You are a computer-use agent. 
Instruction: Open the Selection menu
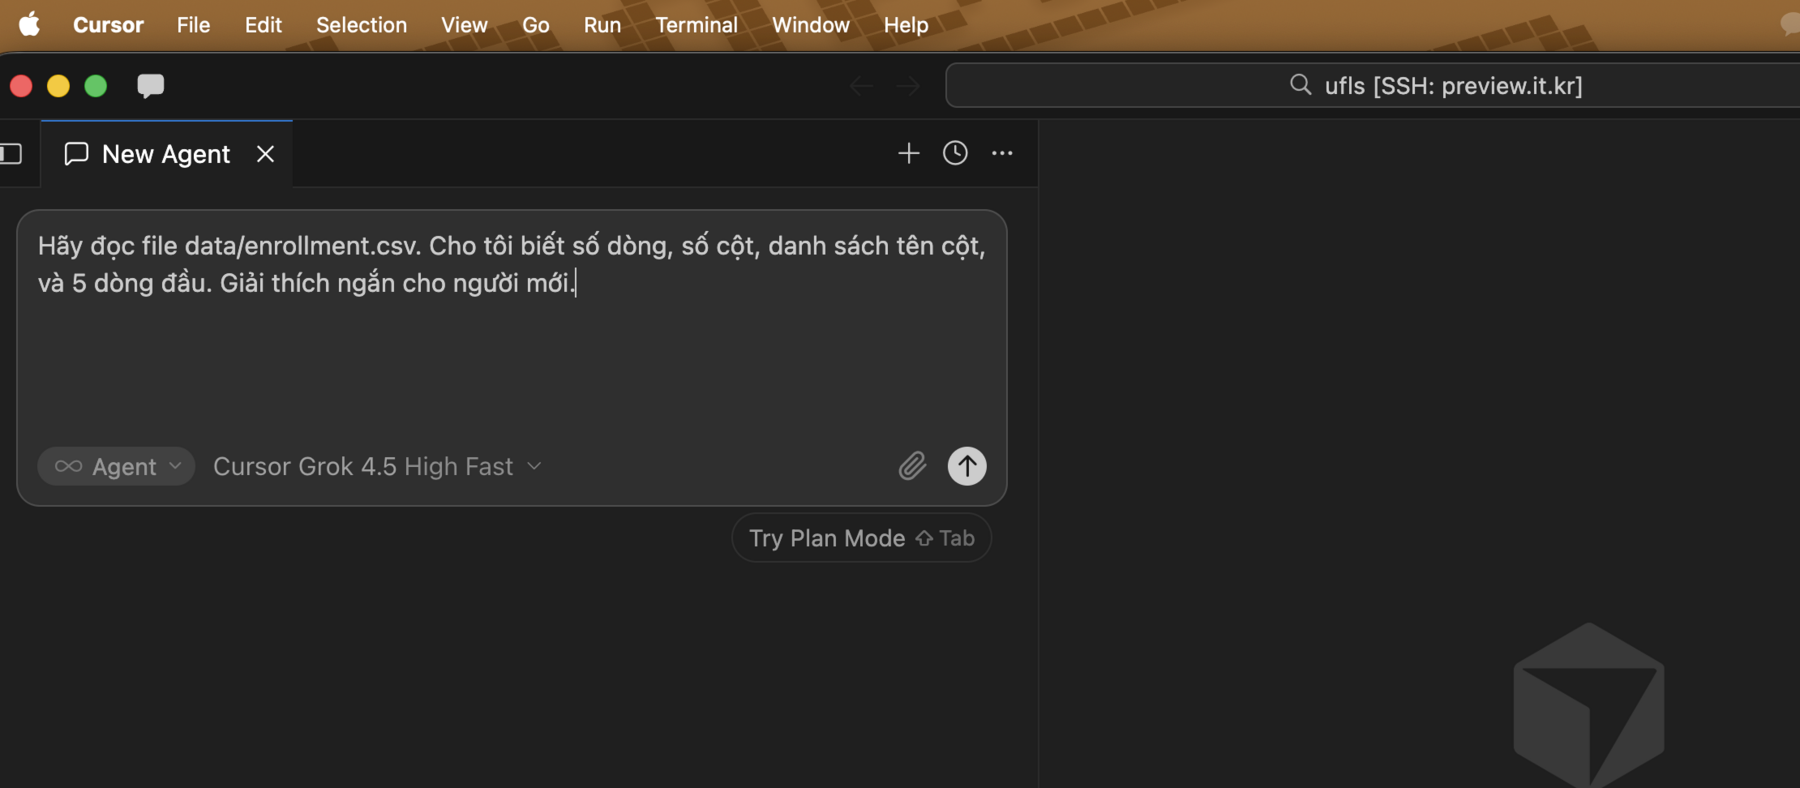coord(361,25)
